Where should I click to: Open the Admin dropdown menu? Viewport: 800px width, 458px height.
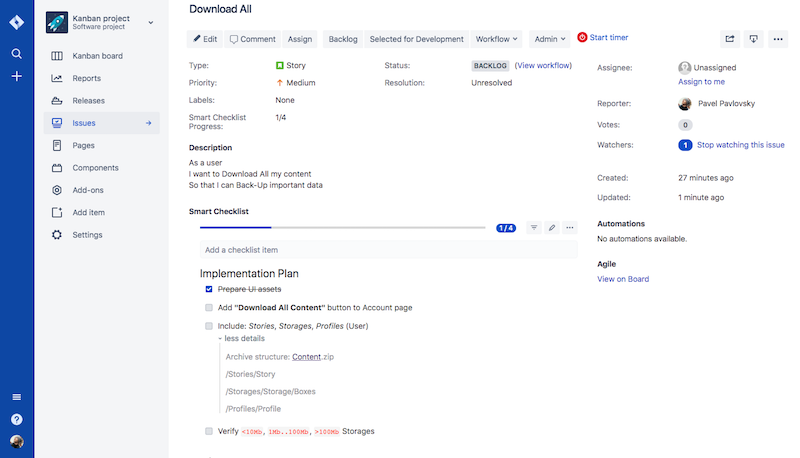click(x=550, y=39)
